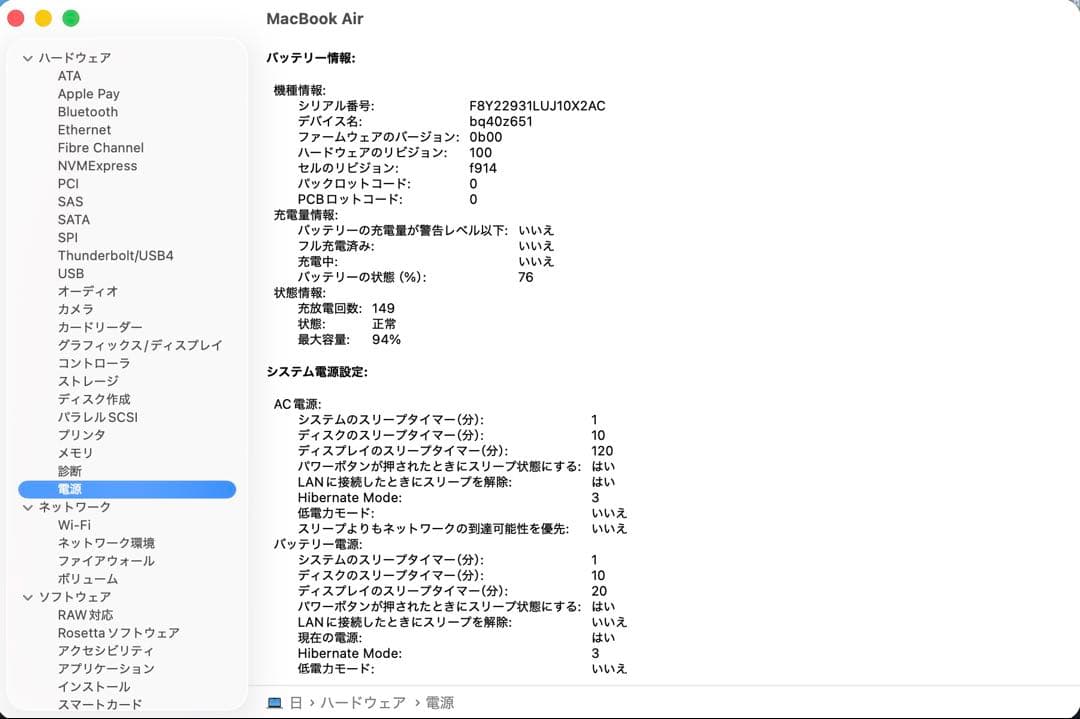Select カメラ in the hardware list
The width and height of the screenshot is (1080, 719).
[x=78, y=309]
